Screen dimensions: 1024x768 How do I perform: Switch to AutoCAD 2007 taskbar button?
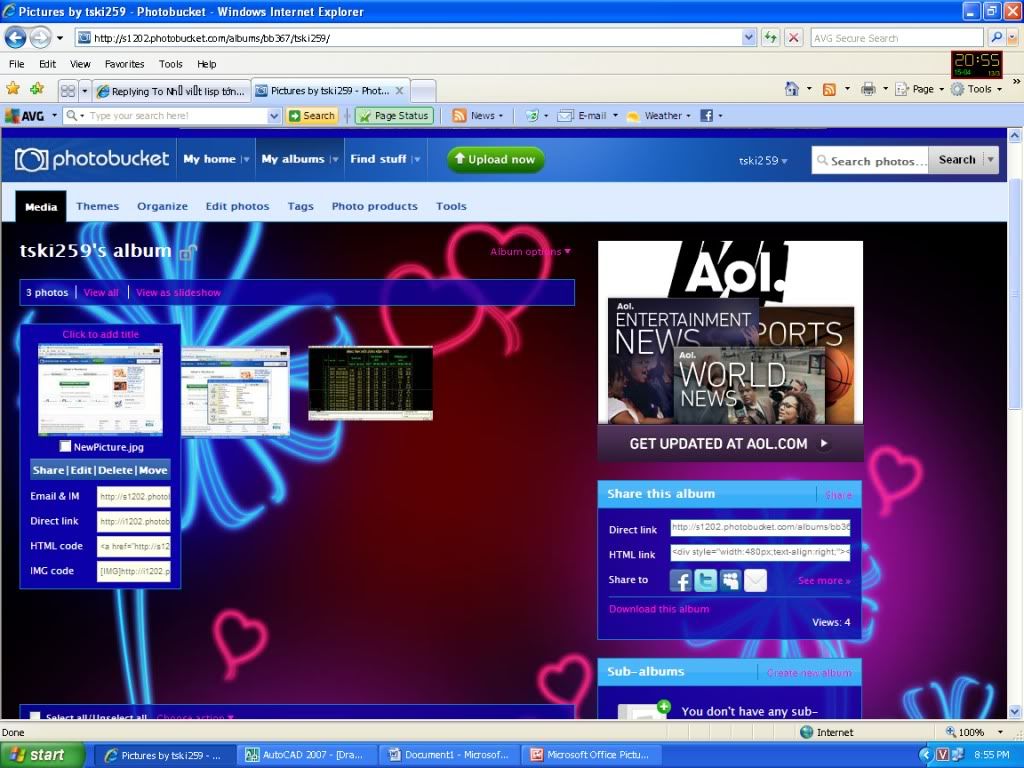tap(306, 755)
